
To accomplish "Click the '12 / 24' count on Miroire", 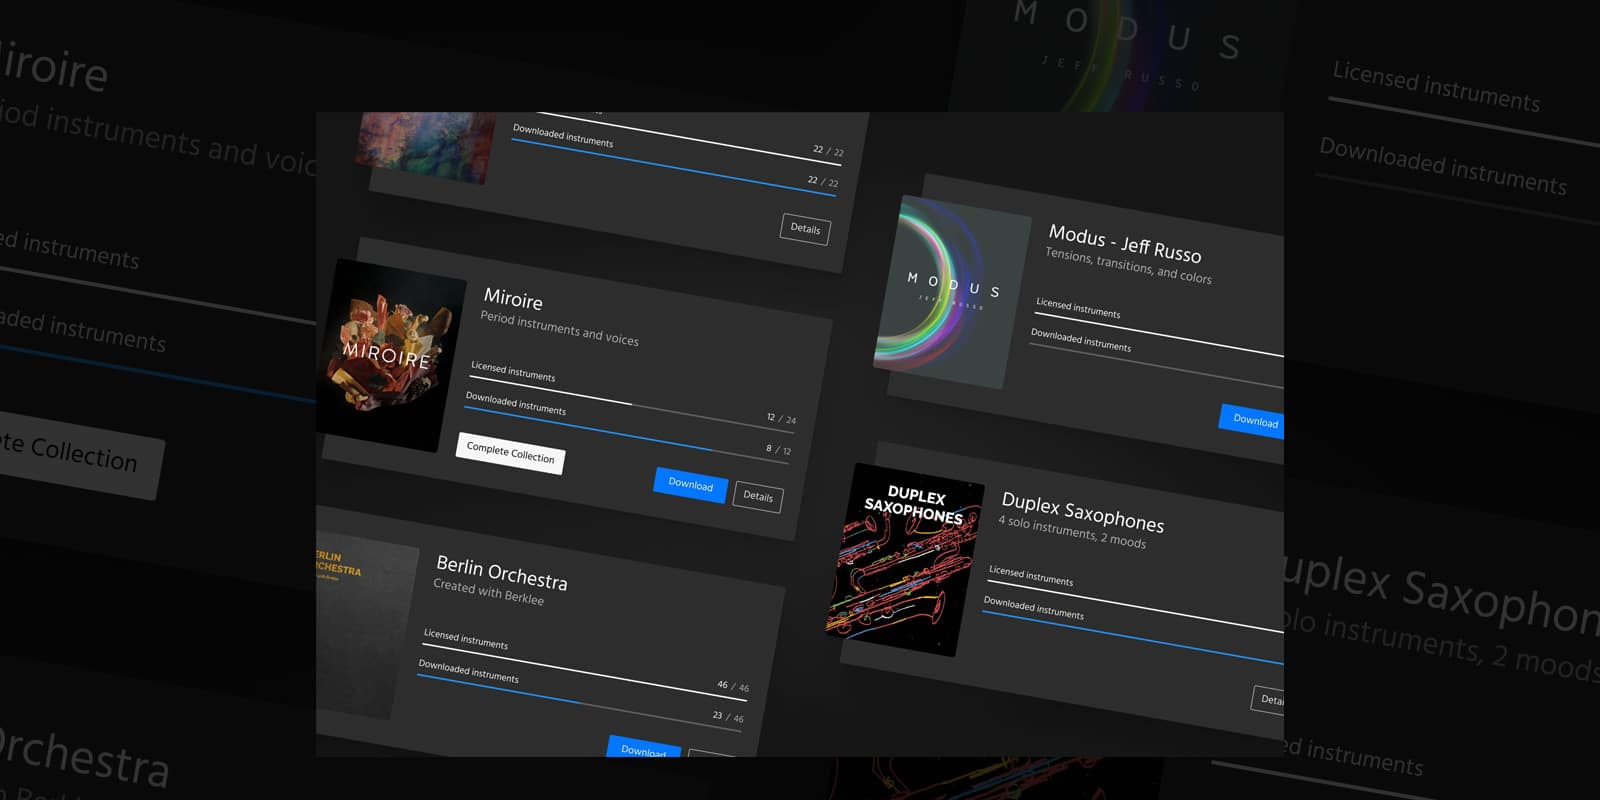I will tap(781, 418).
